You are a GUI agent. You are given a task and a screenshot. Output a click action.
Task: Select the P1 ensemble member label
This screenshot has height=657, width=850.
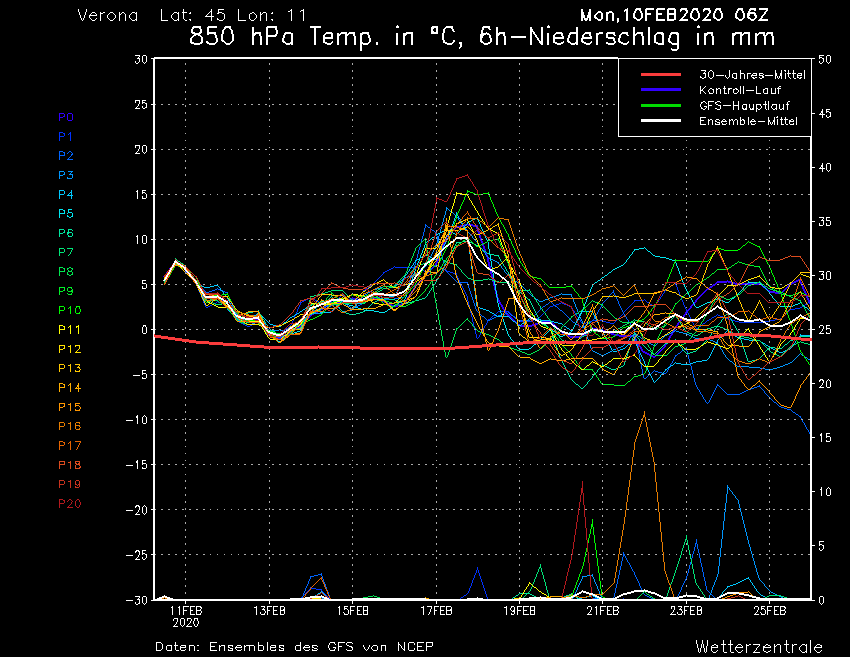(x=66, y=137)
